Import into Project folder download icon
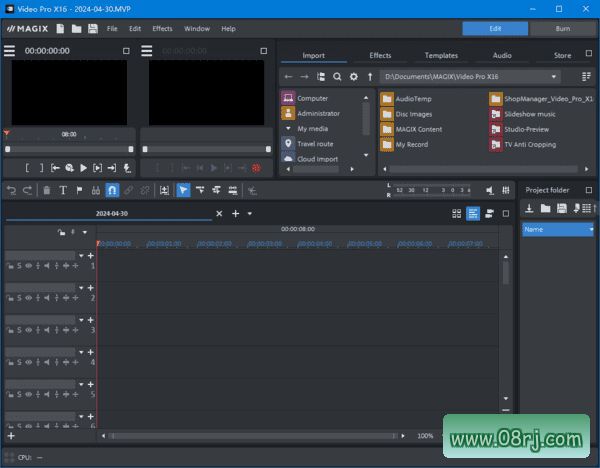600x468 pixels. tap(529, 208)
